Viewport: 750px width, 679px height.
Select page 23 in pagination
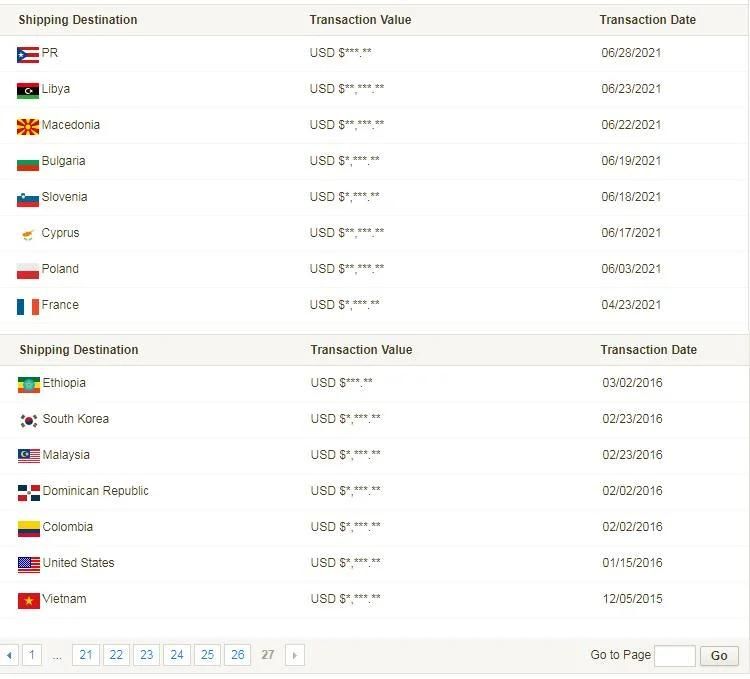tap(146, 655)
